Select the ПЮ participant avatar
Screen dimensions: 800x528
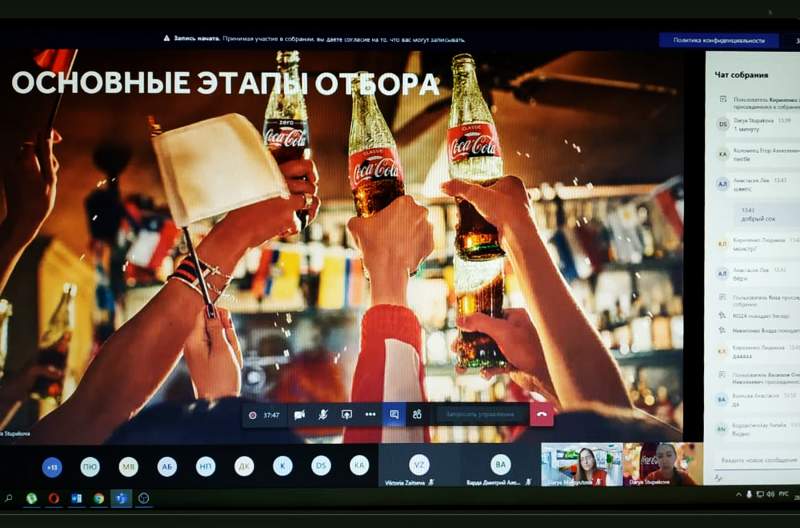[90, 467]
